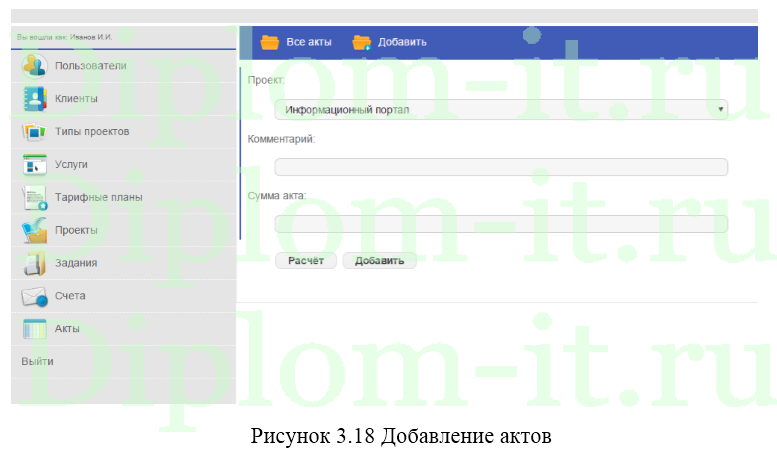The height and width of the screenshot is (460, 777).
Task: Click the Клиенты address book icon
Action: [x=35, y=99]
